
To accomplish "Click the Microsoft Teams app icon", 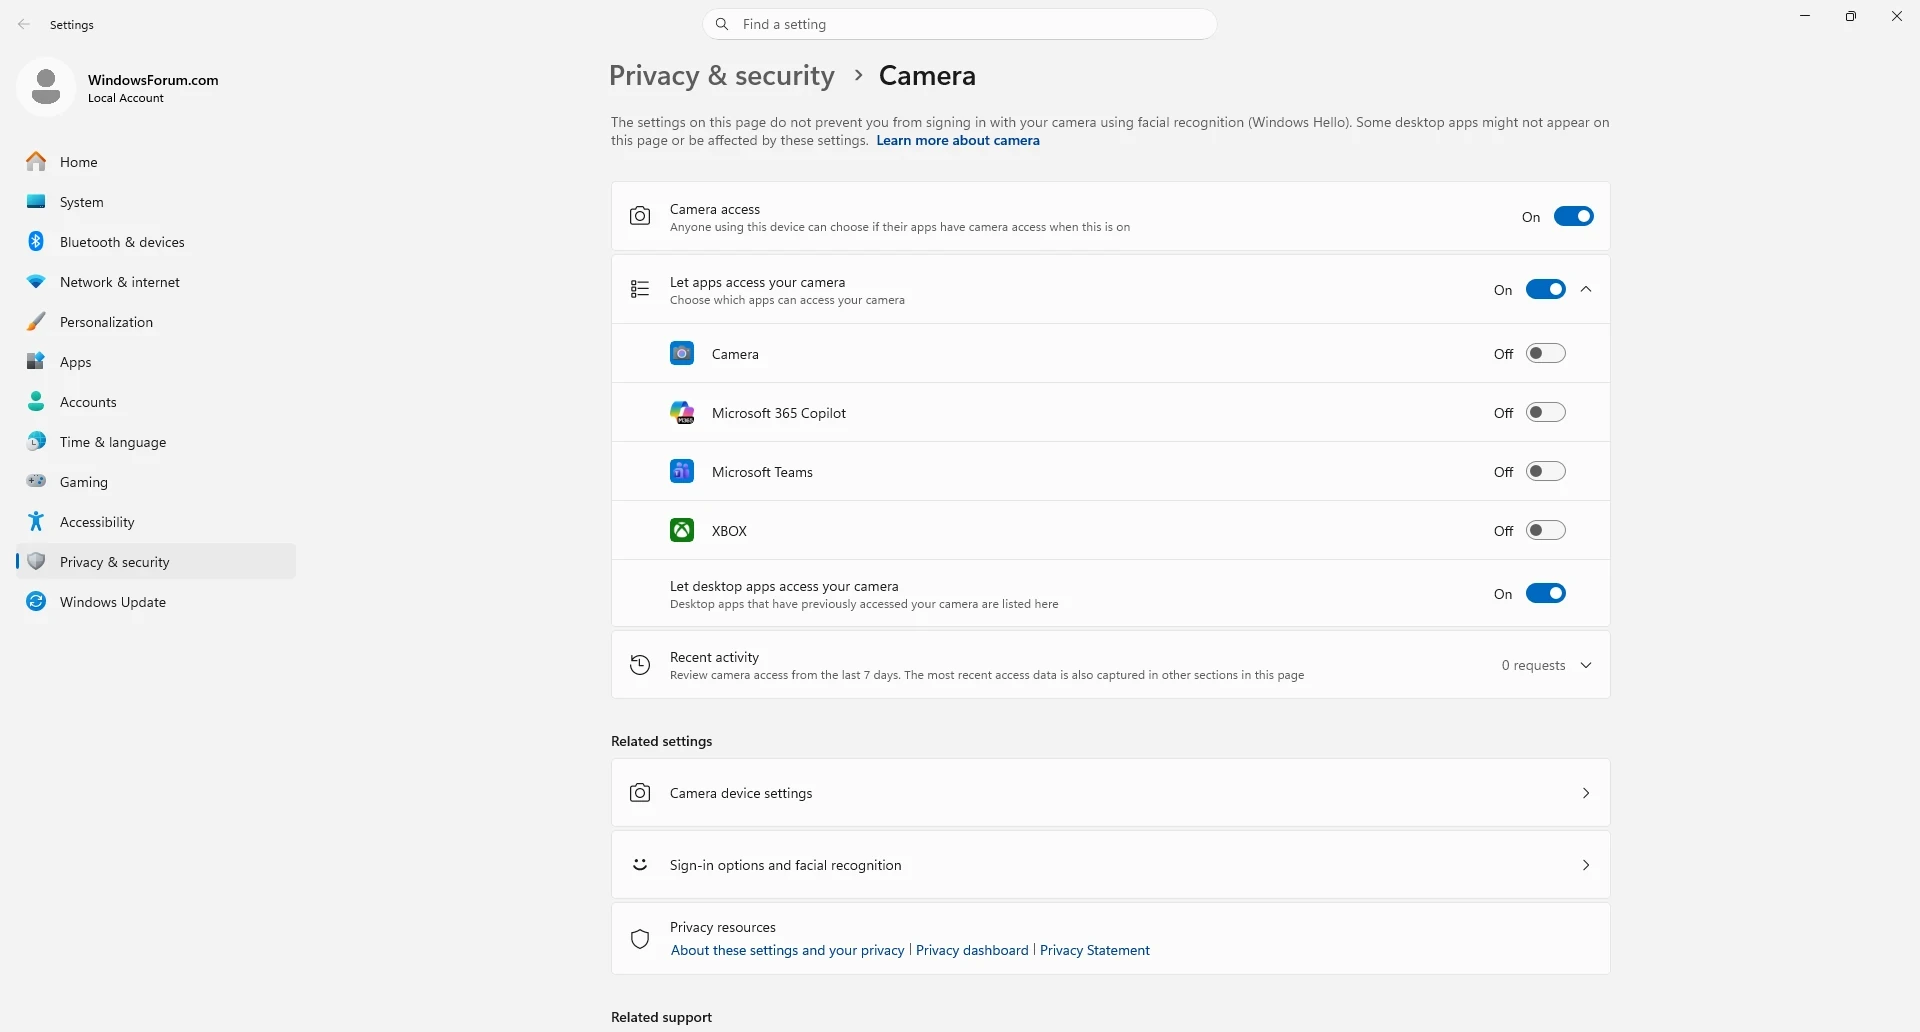I will pyautogui.click(x=682, y=471).
